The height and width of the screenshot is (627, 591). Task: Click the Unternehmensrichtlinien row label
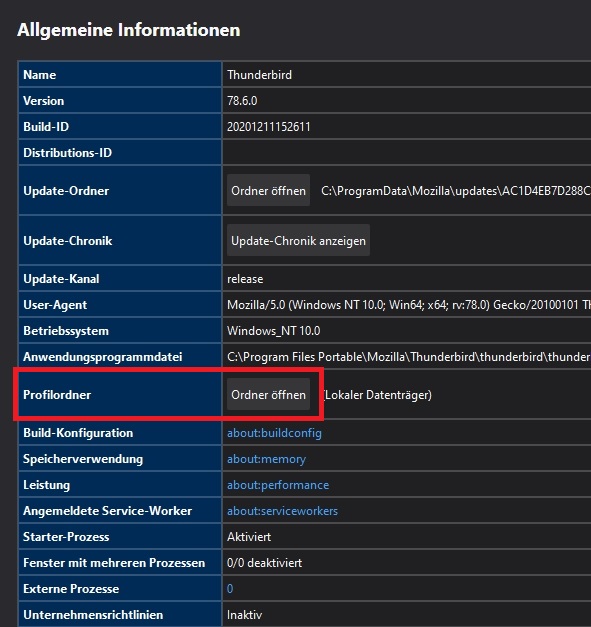93,615
